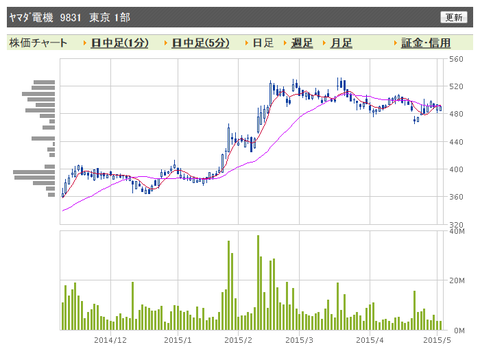The height and width of the screenshot is (360, 480).
Task: Click the tallest green volume bar in chart
Action: point(258,283)
